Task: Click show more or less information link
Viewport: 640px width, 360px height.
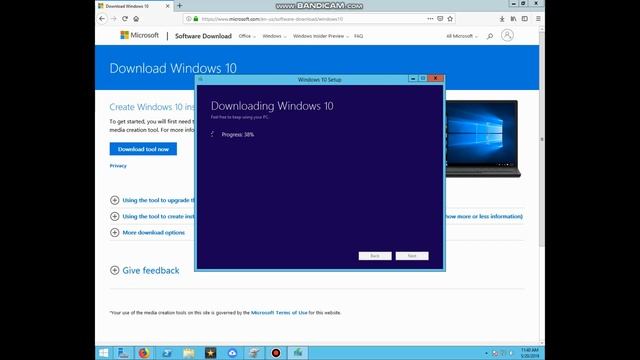Action: (x=484, y=216)
